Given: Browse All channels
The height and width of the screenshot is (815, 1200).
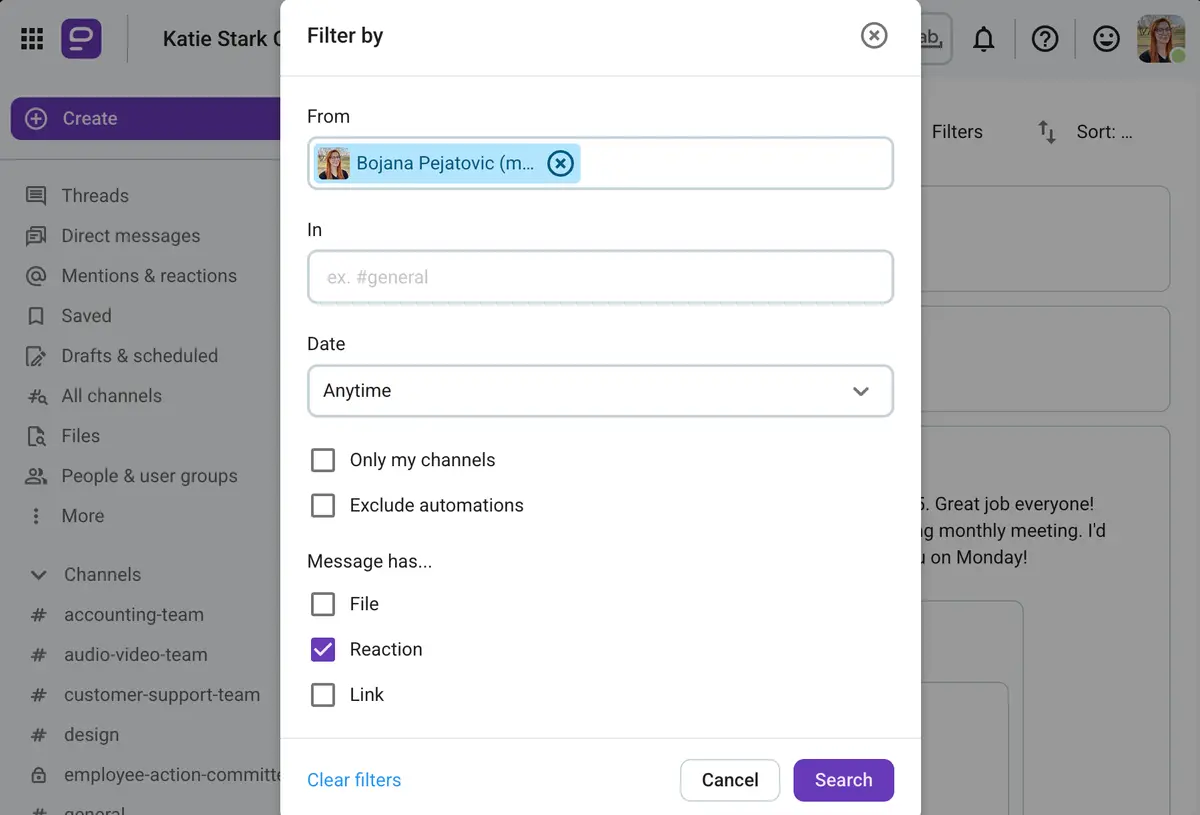Looking at the screenshot, I should [x=112, y=395].
